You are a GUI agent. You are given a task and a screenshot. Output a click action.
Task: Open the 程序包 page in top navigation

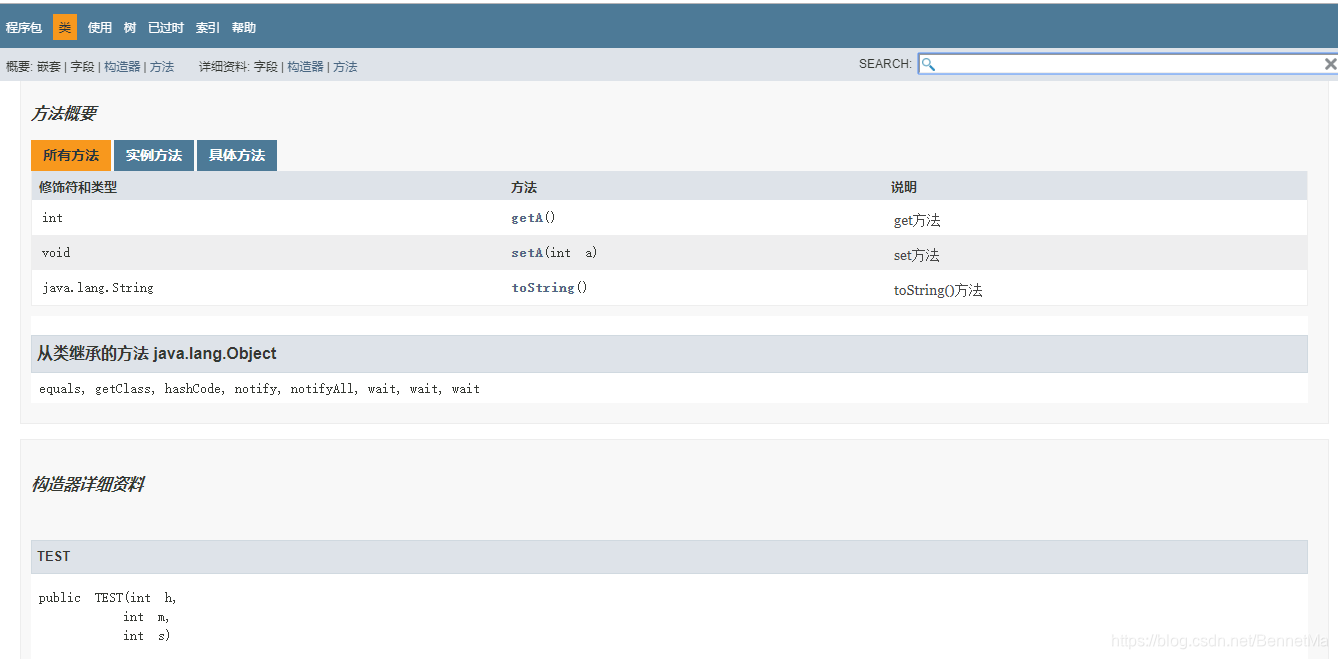click(x=24, y=27)
